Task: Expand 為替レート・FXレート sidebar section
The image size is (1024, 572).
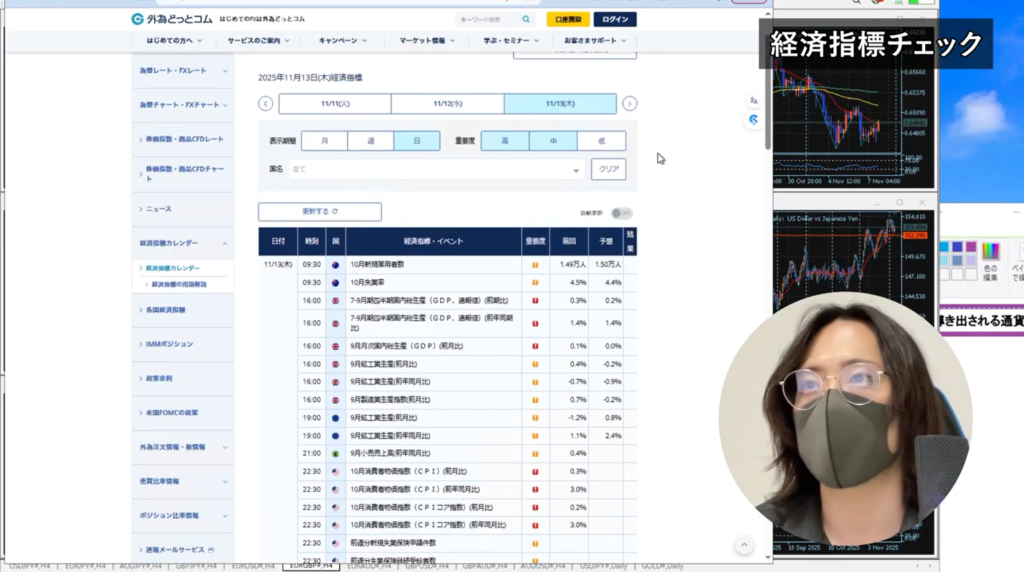Action: pyautogui.click(x=182, y=70)
